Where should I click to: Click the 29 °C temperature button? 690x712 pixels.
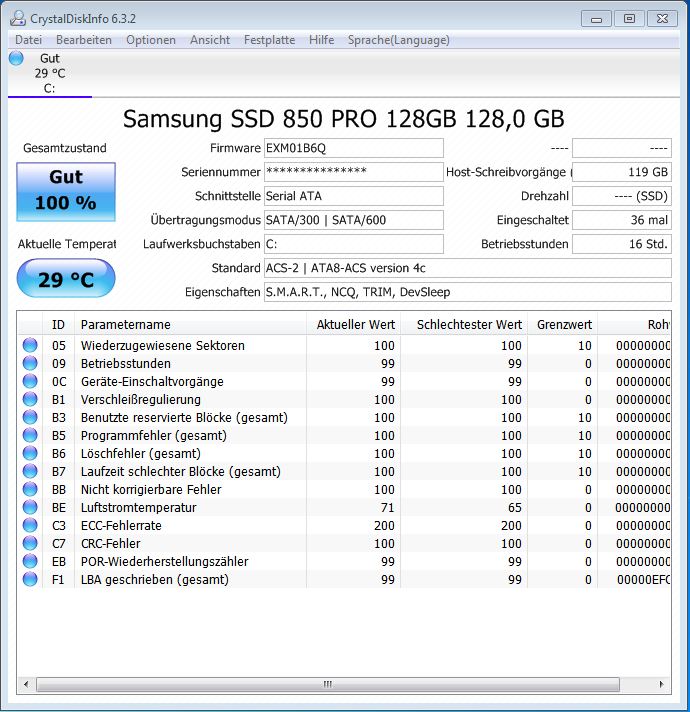pyautogui.click(x=66, y=278)
